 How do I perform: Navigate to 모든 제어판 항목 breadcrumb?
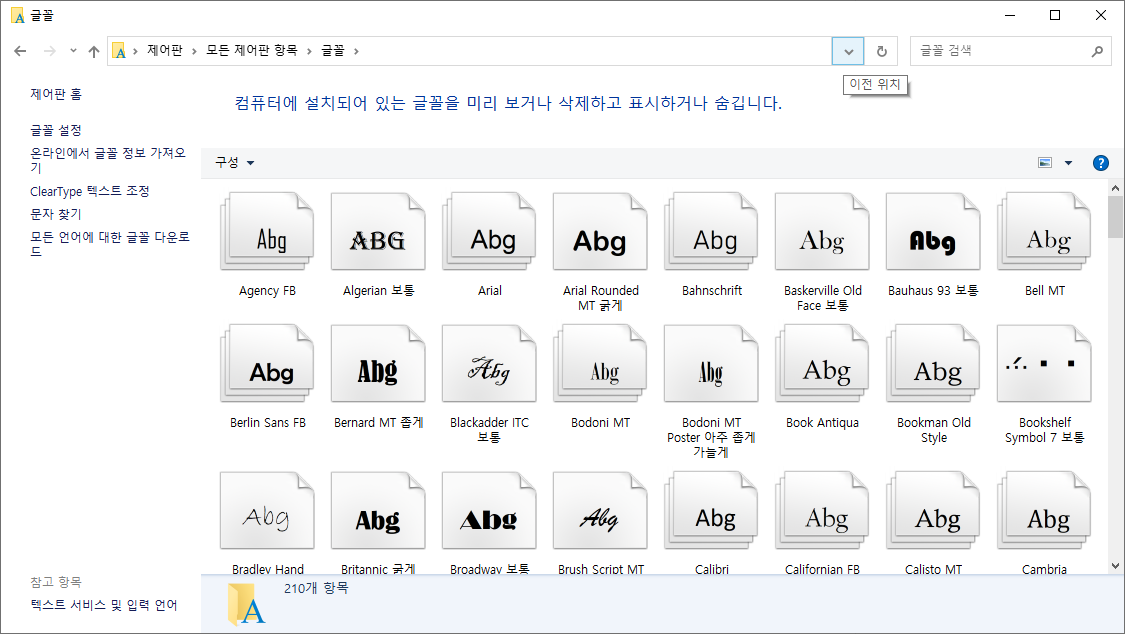[x=252, y=50]
